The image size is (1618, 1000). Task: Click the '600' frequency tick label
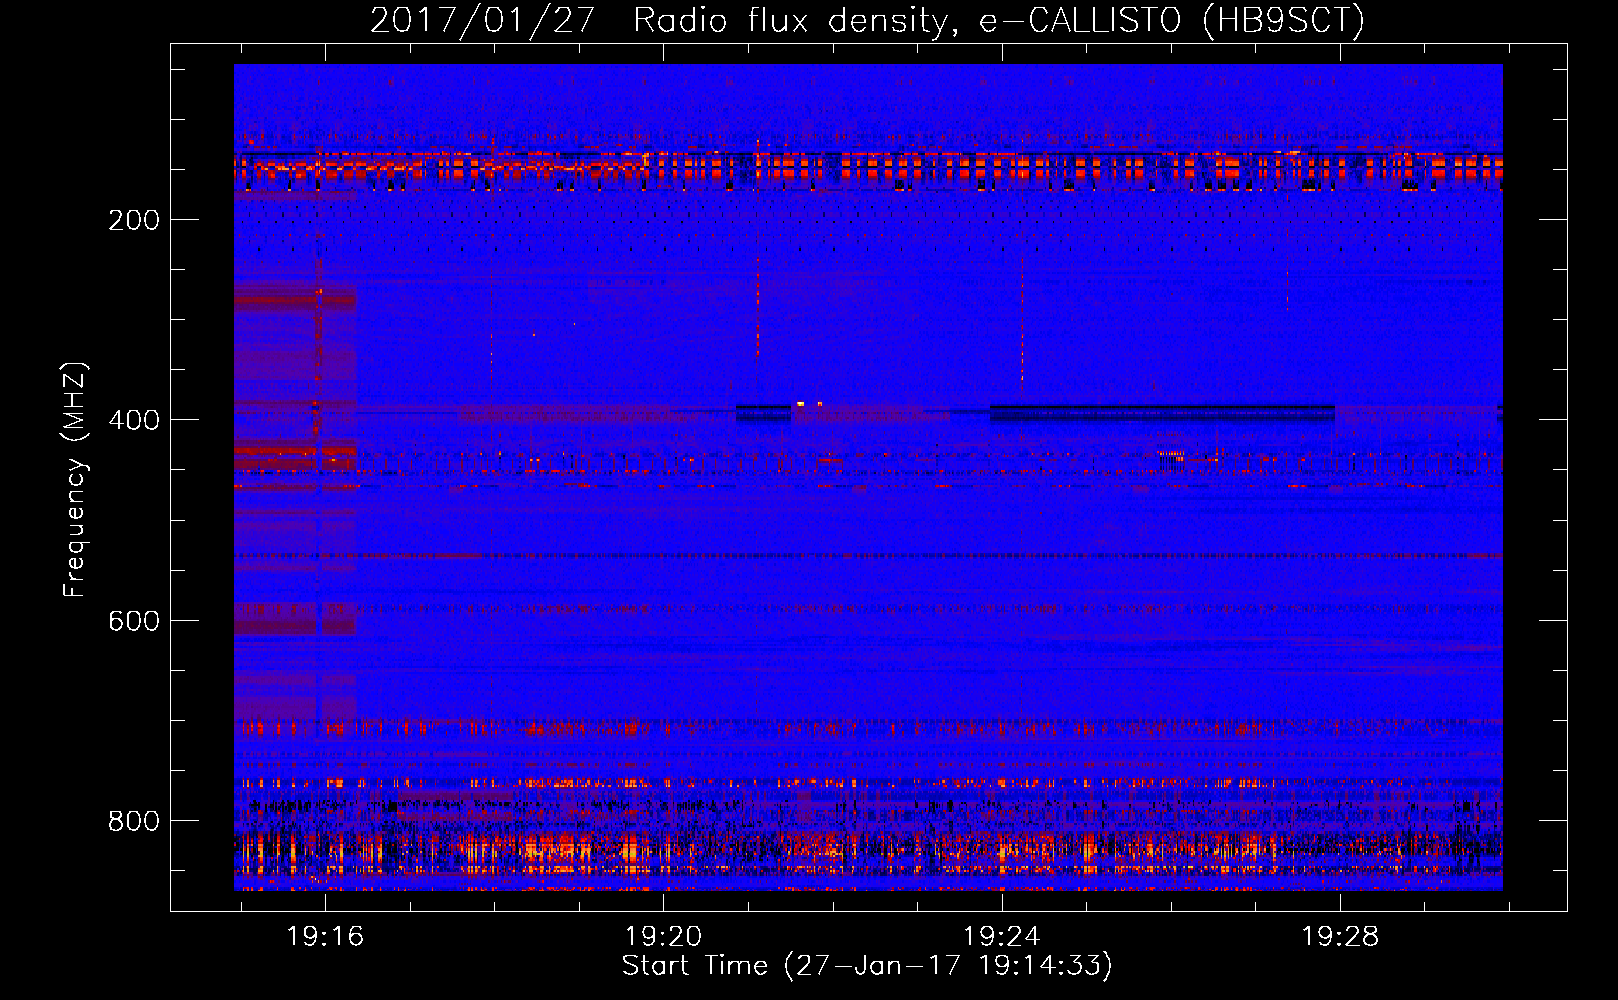pyautogui.click(x=134, y=621)
